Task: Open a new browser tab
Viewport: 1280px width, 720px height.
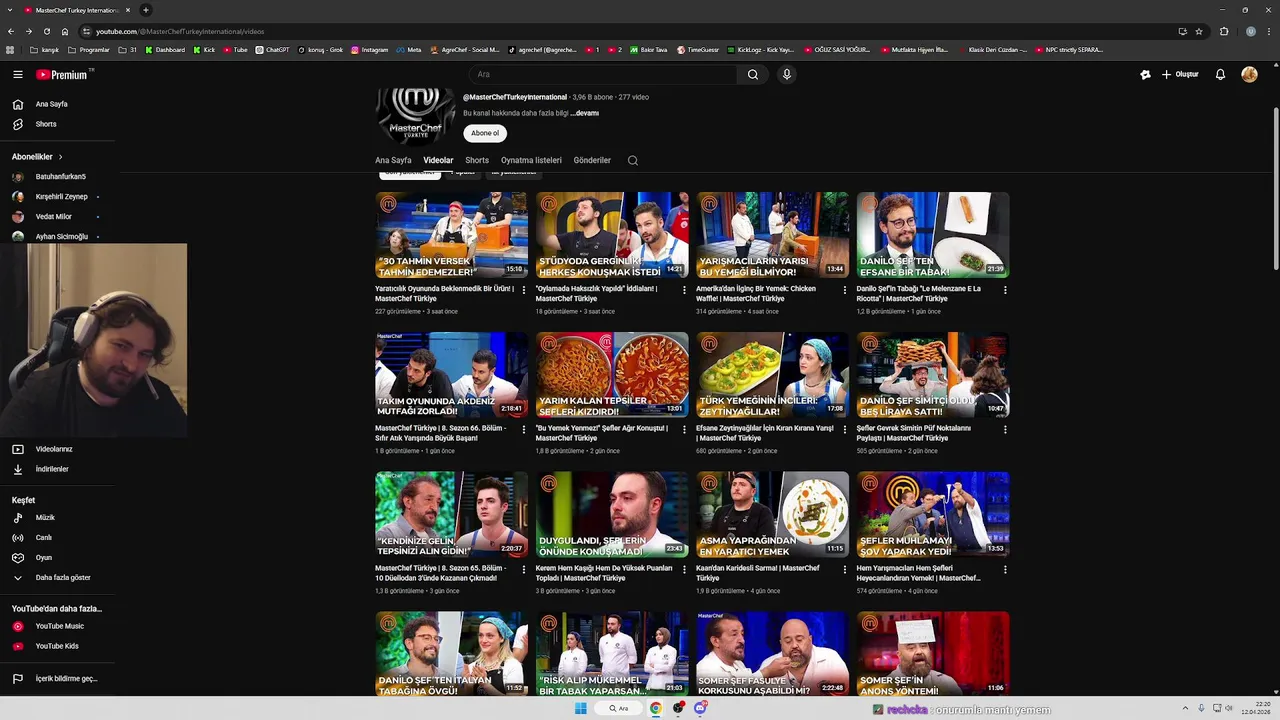Action: [146, 10]
